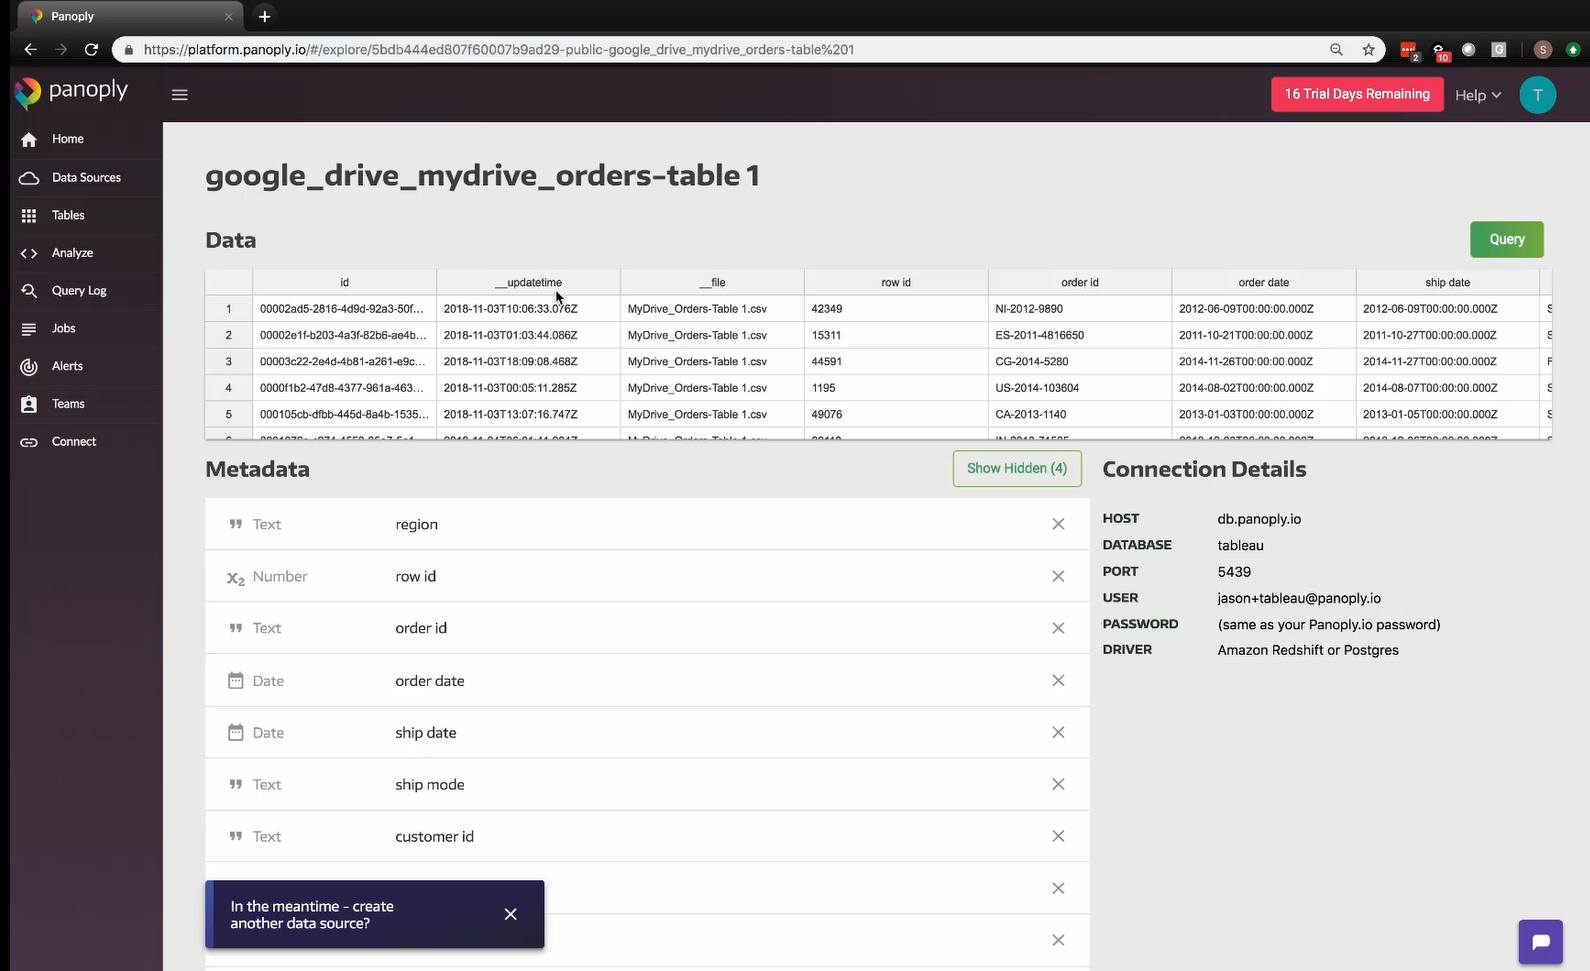The height and width of the screenshot is (971, 1590).
Task: Remove the ship mode field
Action: pyautogui.click(x=1058, y=784)
